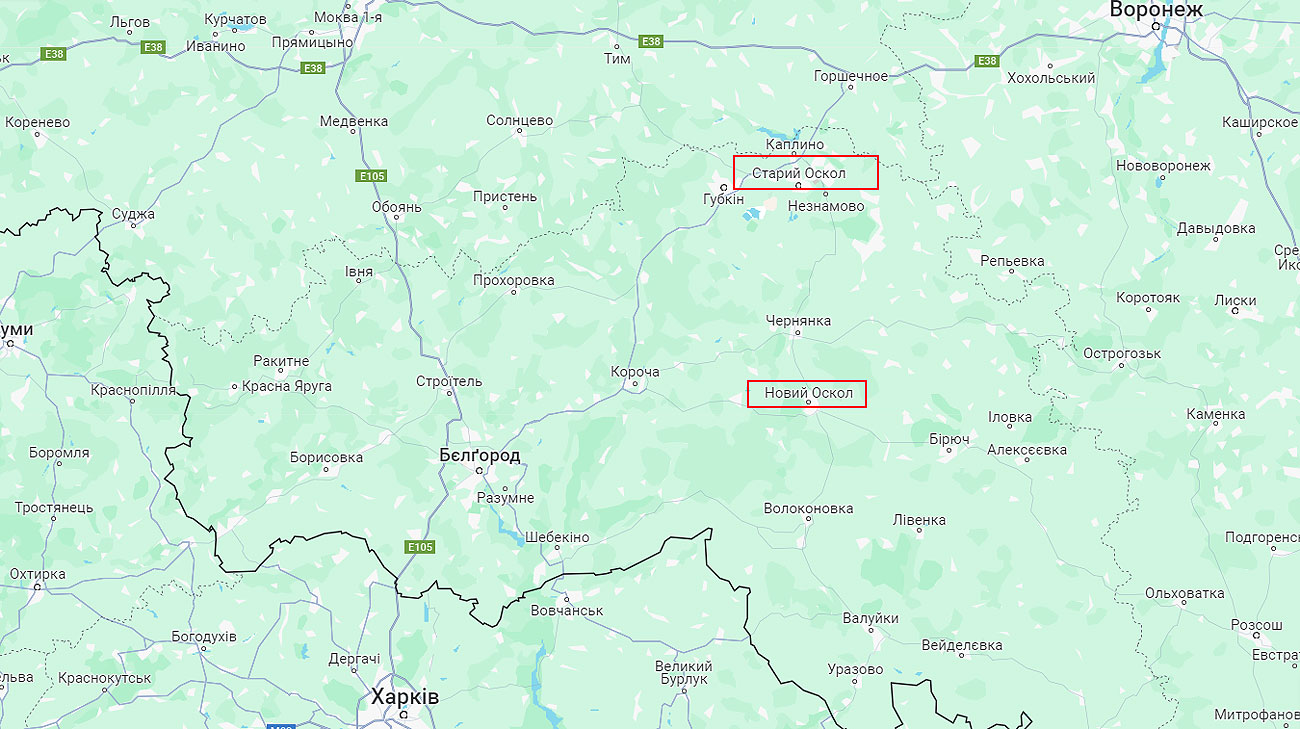Click the Валуйки town label
This screenshot has height=729, width=1300.
(870, 618)
